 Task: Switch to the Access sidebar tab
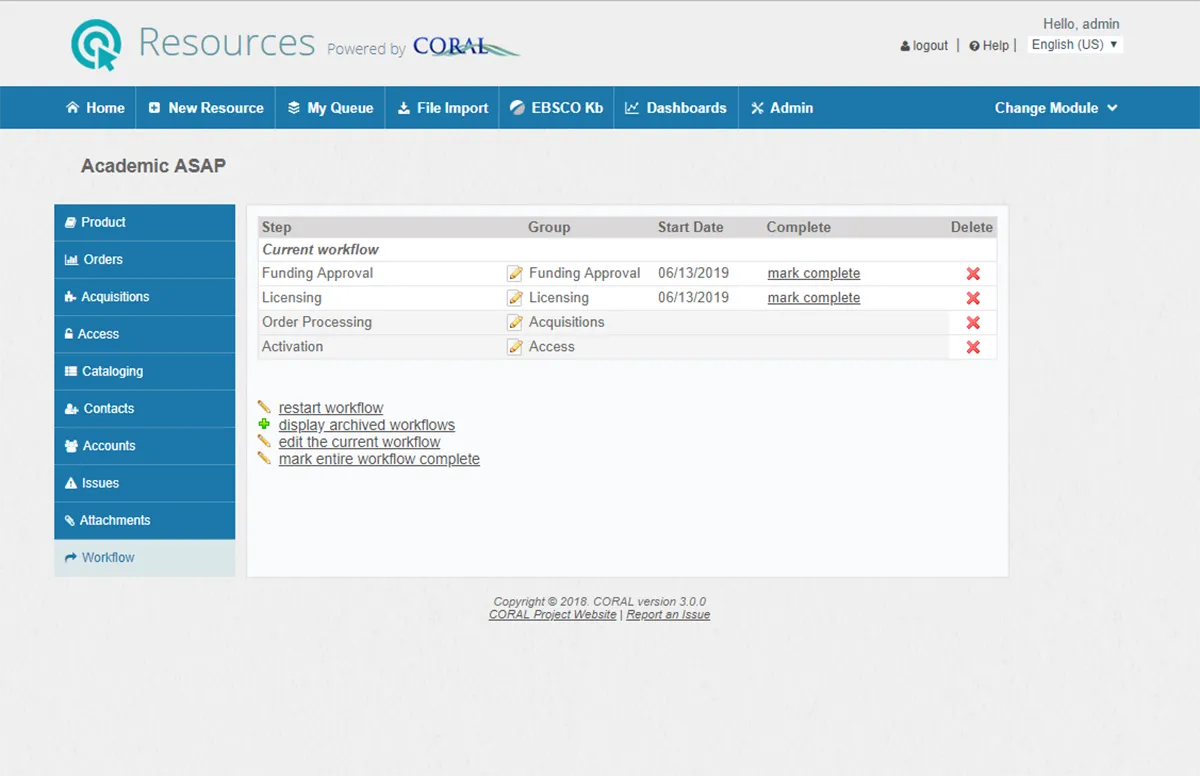pyautogui.click(x=145, y=334)
